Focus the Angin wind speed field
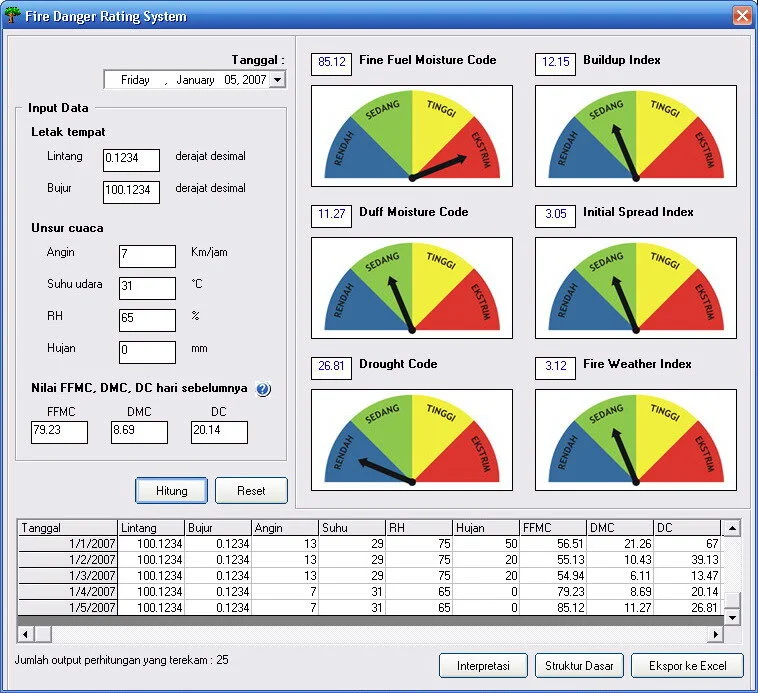The width and height of the screenshot is (758, 693). (x=147, y=256)
